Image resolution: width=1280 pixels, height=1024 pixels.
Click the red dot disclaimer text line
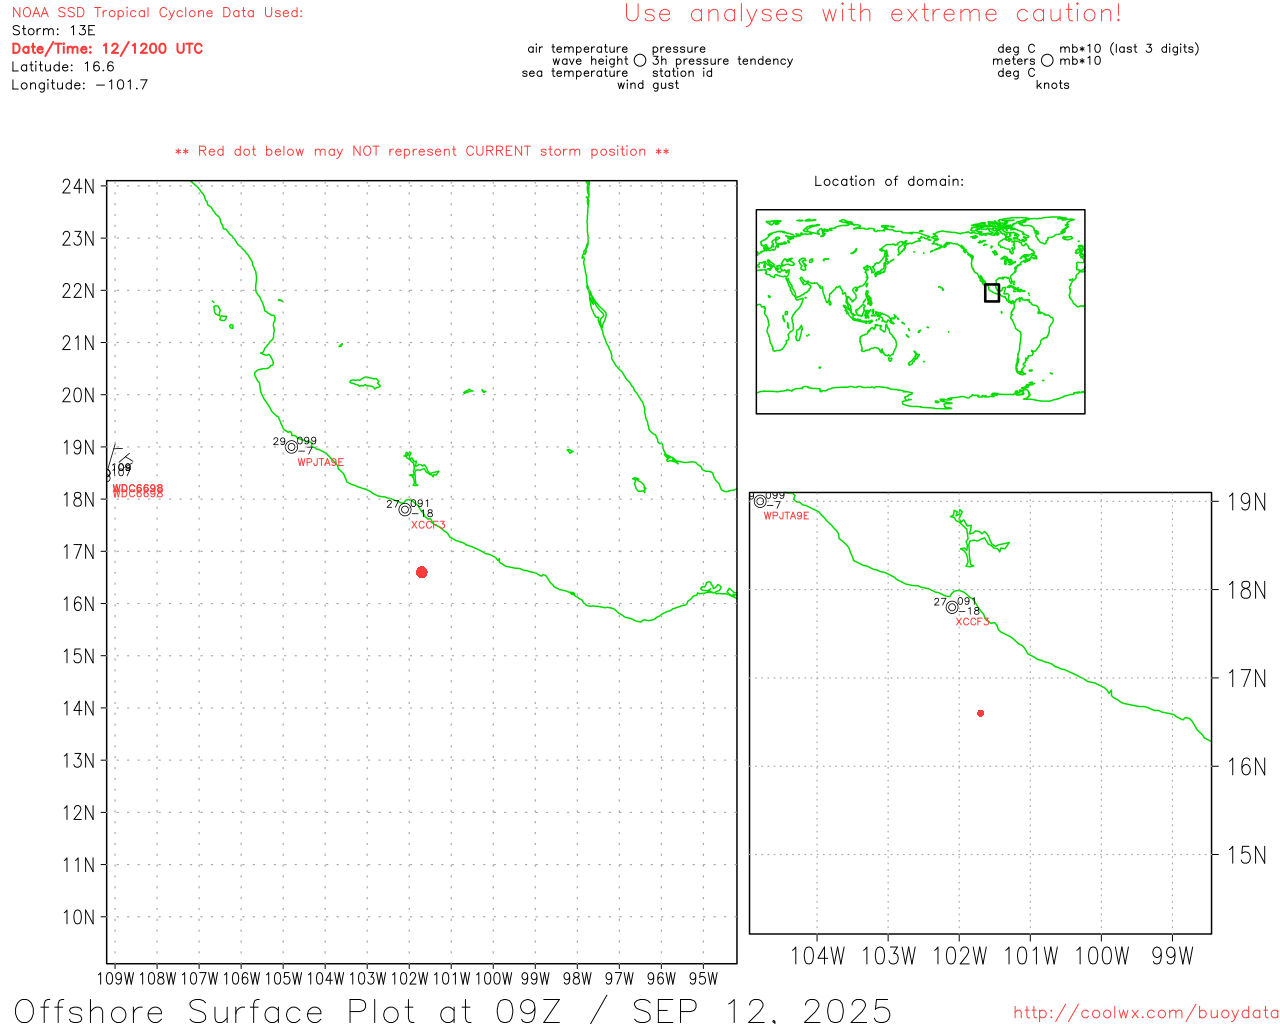pos(422,151)
